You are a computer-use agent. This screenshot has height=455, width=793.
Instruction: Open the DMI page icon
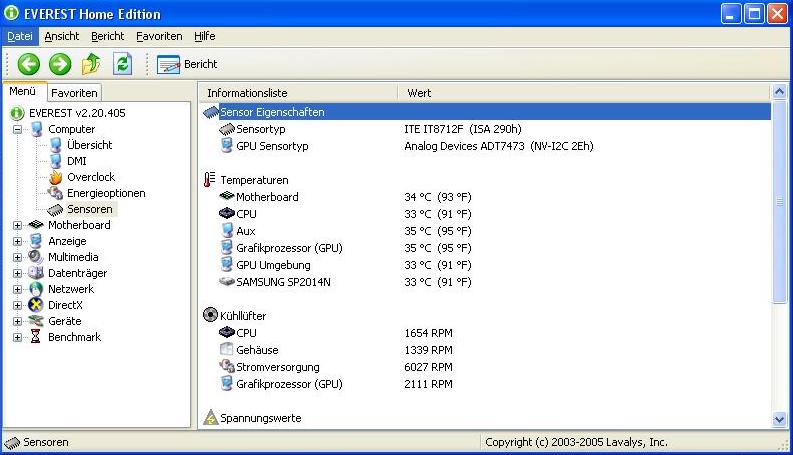click(56, 161)
